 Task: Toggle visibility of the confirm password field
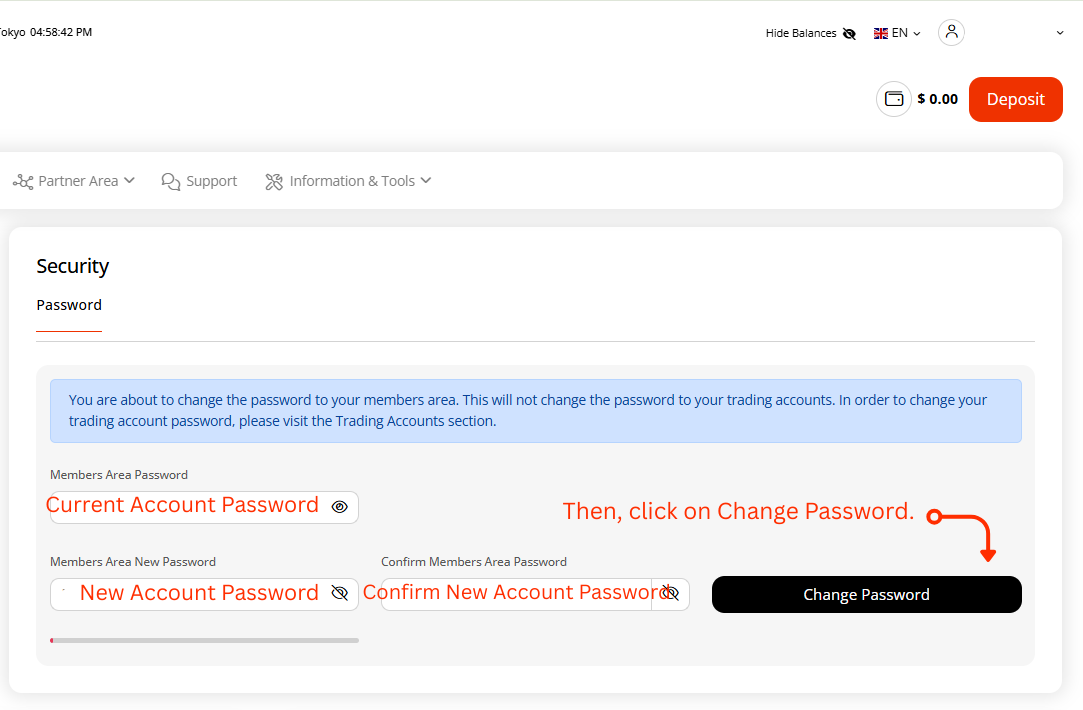click(670, 594)
